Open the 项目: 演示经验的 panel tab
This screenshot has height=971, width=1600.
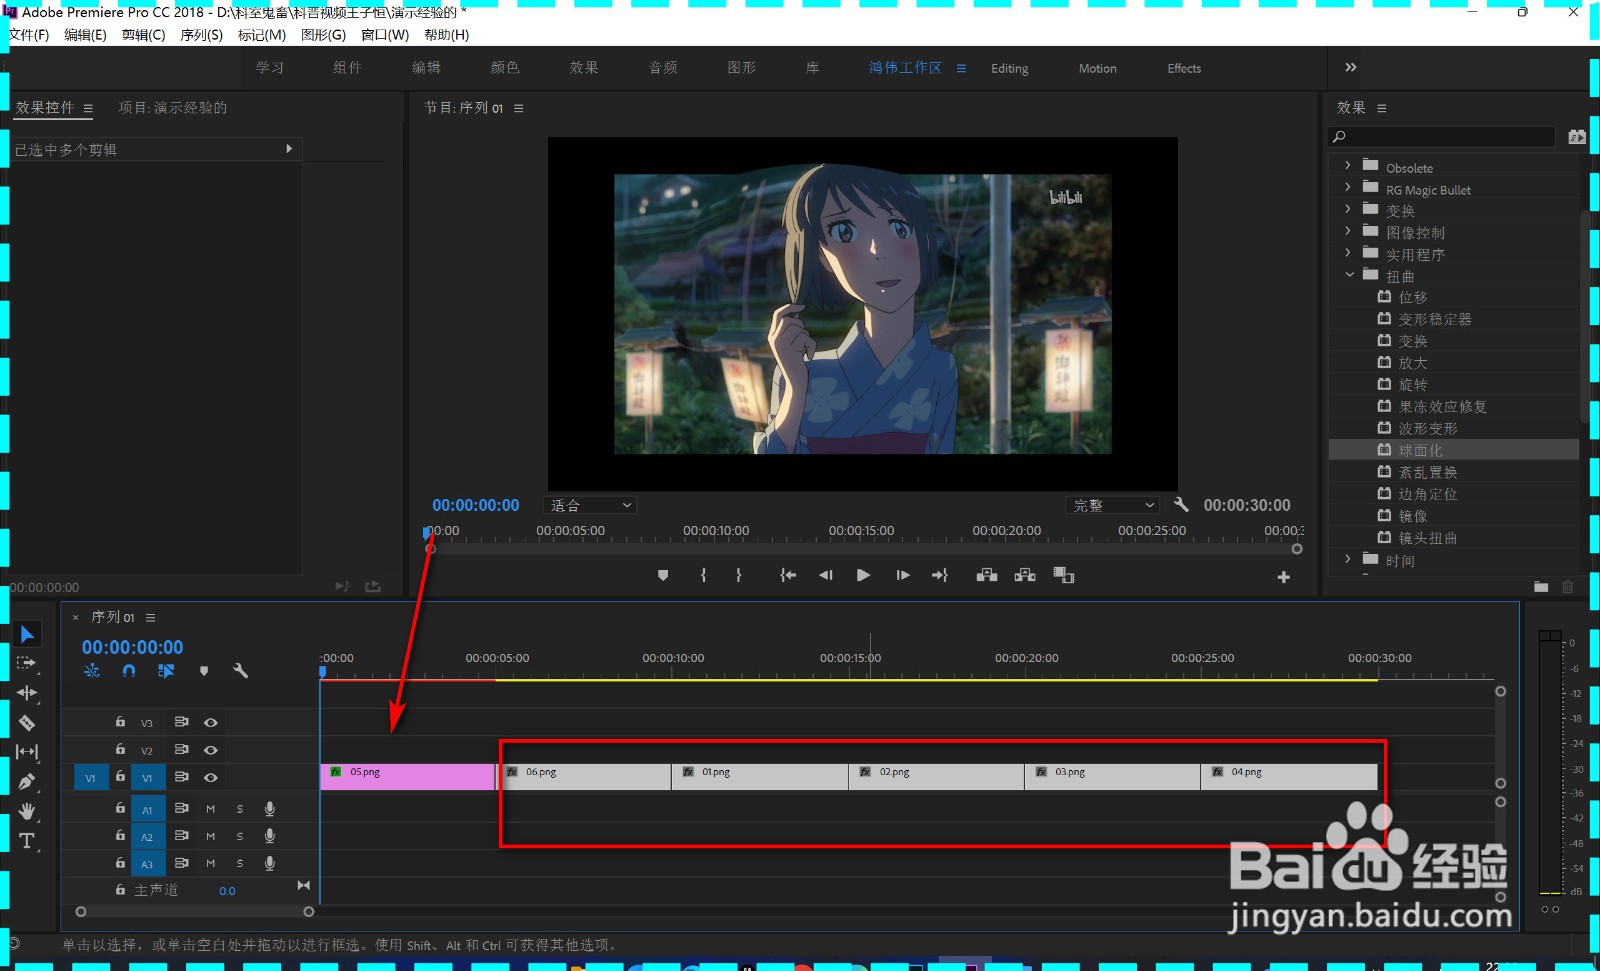[x=173, y=108]
